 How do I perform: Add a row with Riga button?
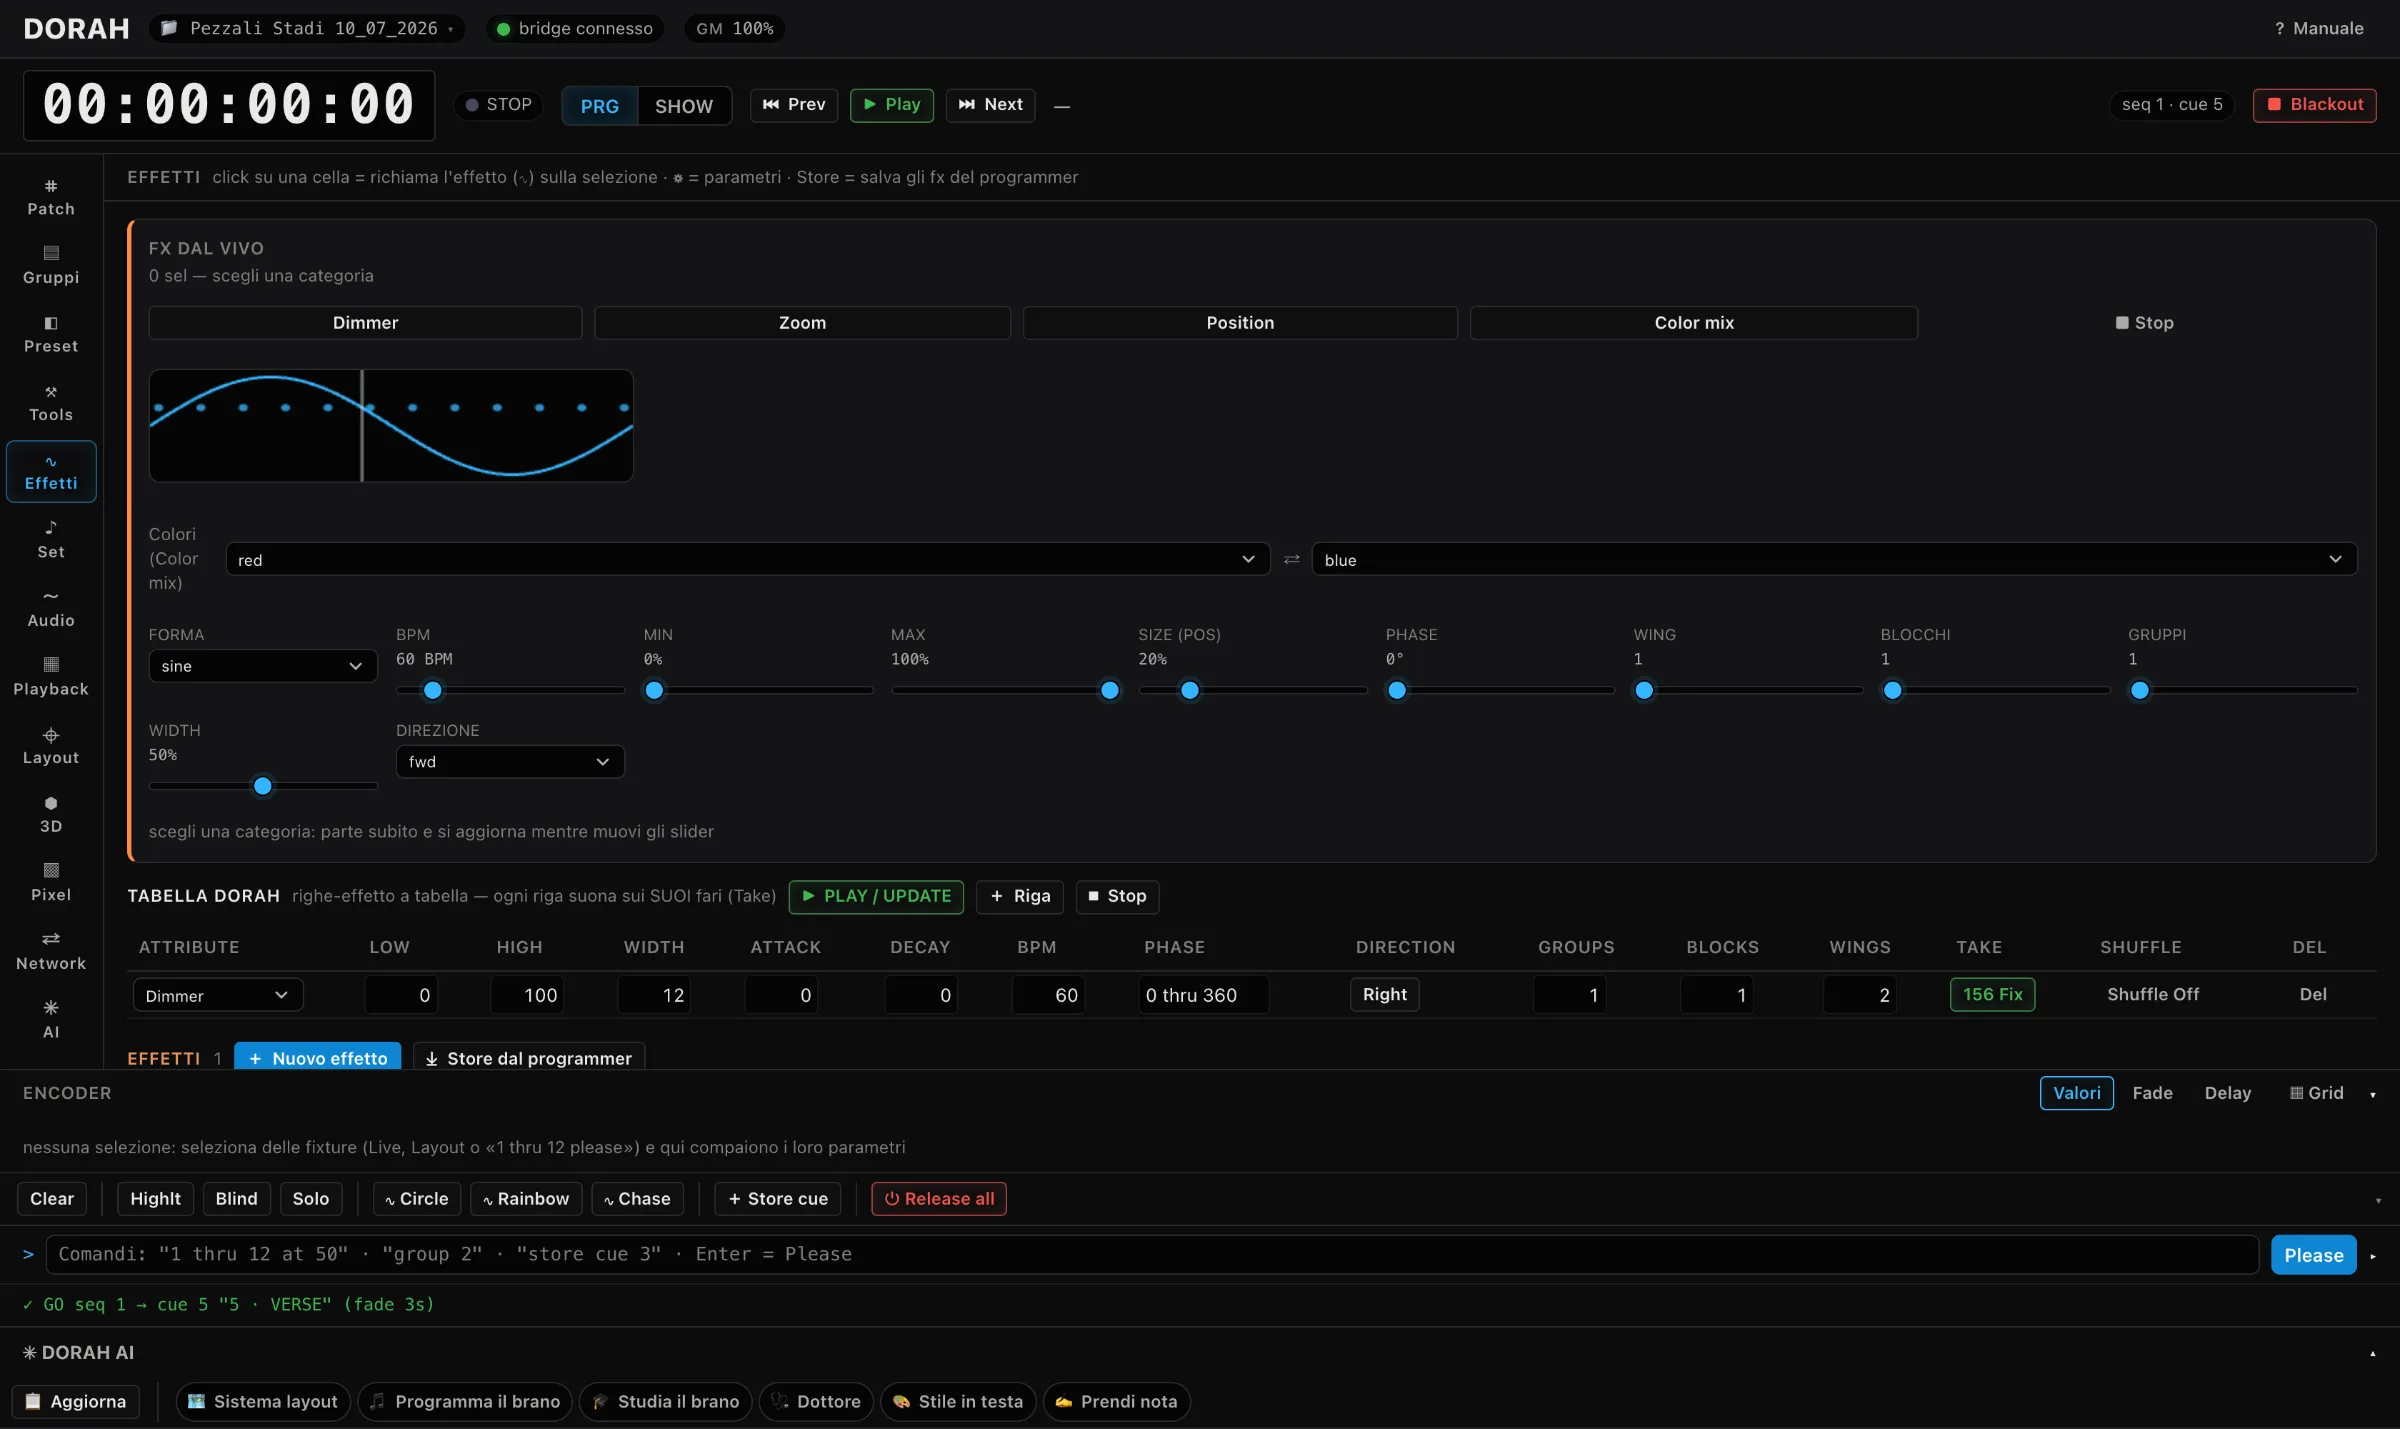coord(1020,896)
